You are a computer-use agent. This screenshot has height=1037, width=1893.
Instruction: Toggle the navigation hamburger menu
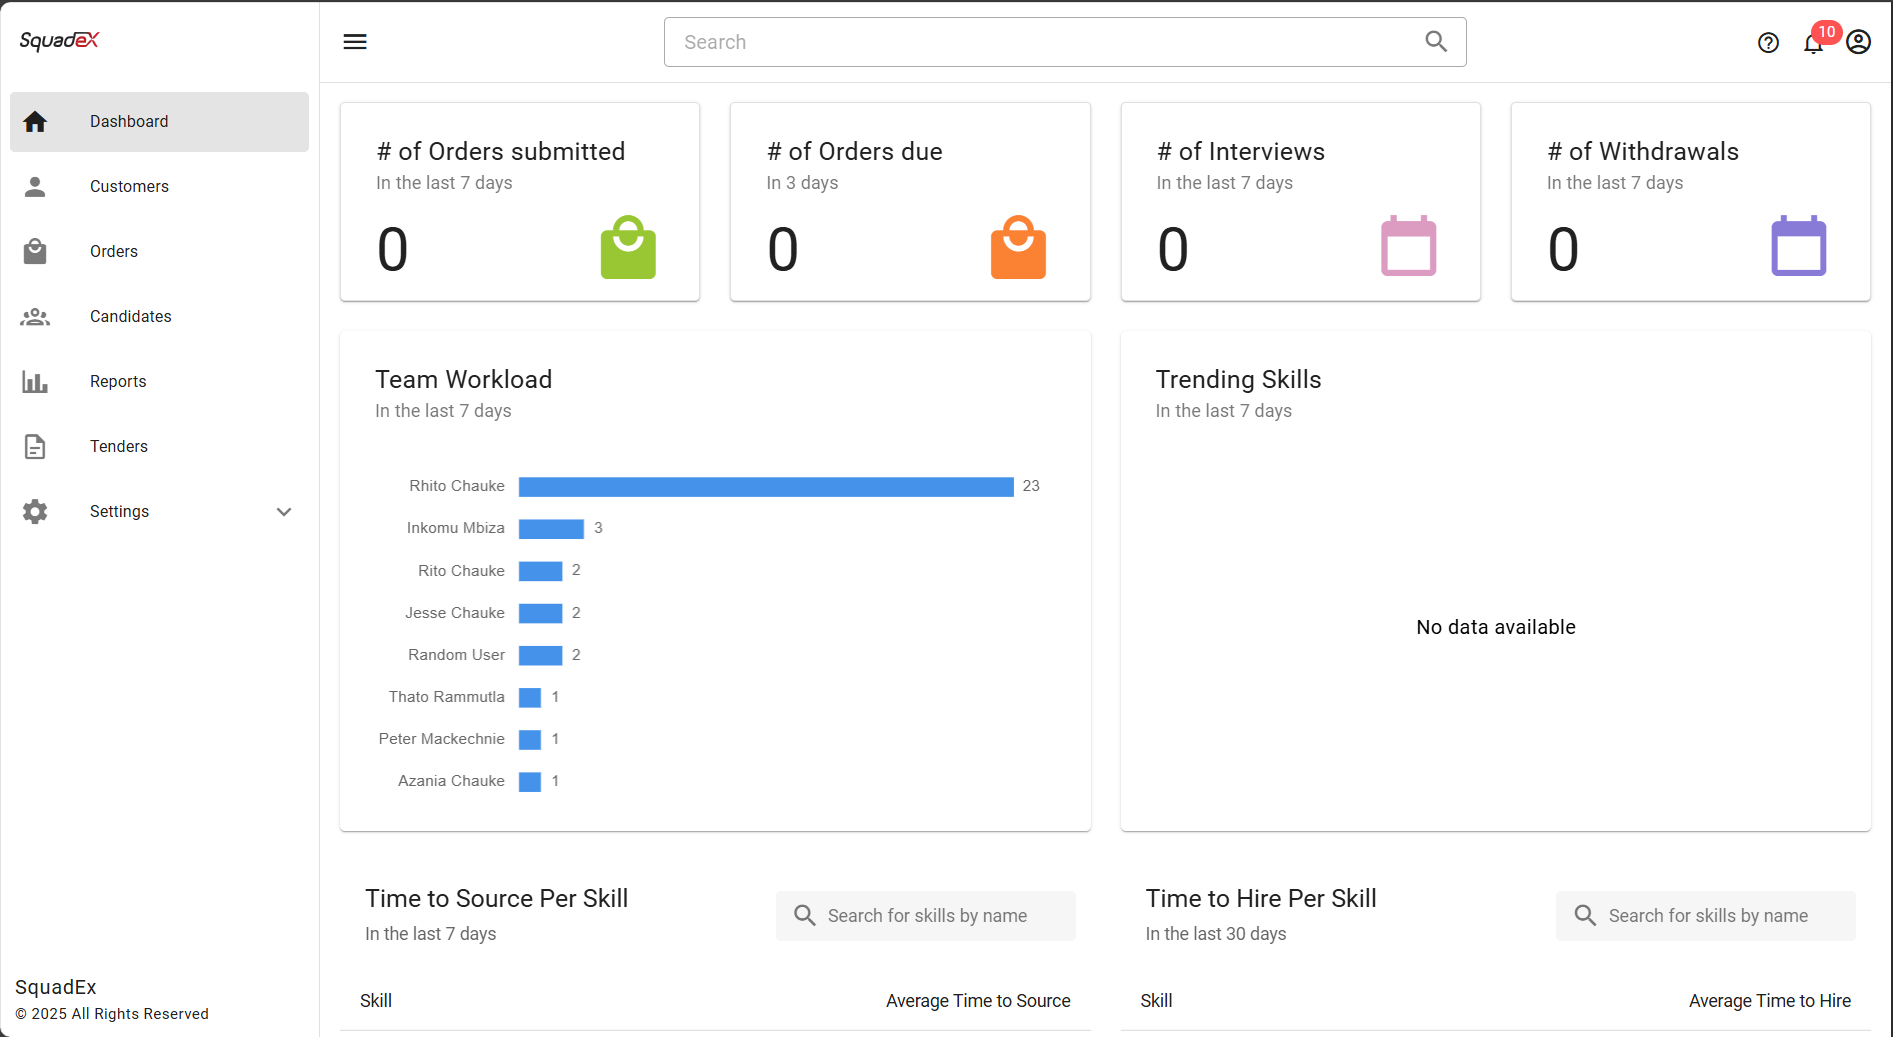(354, 41)
